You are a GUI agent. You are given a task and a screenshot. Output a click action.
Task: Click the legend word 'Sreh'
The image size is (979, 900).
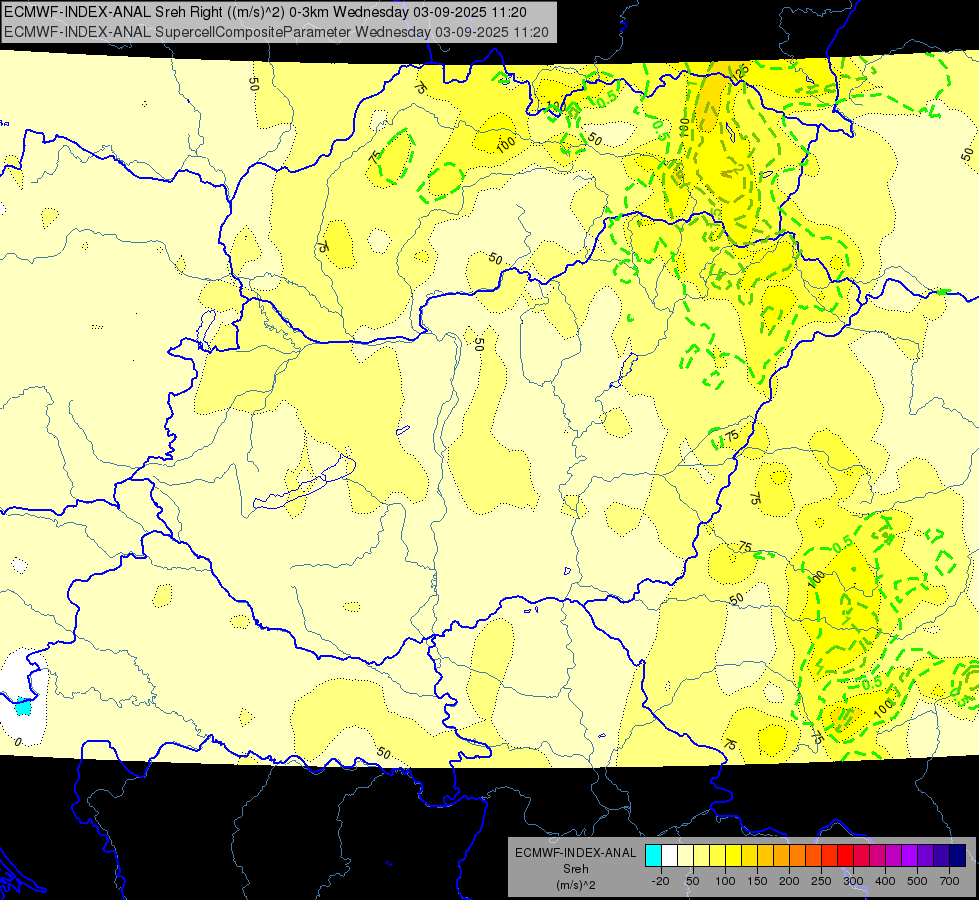coord(575,869)
